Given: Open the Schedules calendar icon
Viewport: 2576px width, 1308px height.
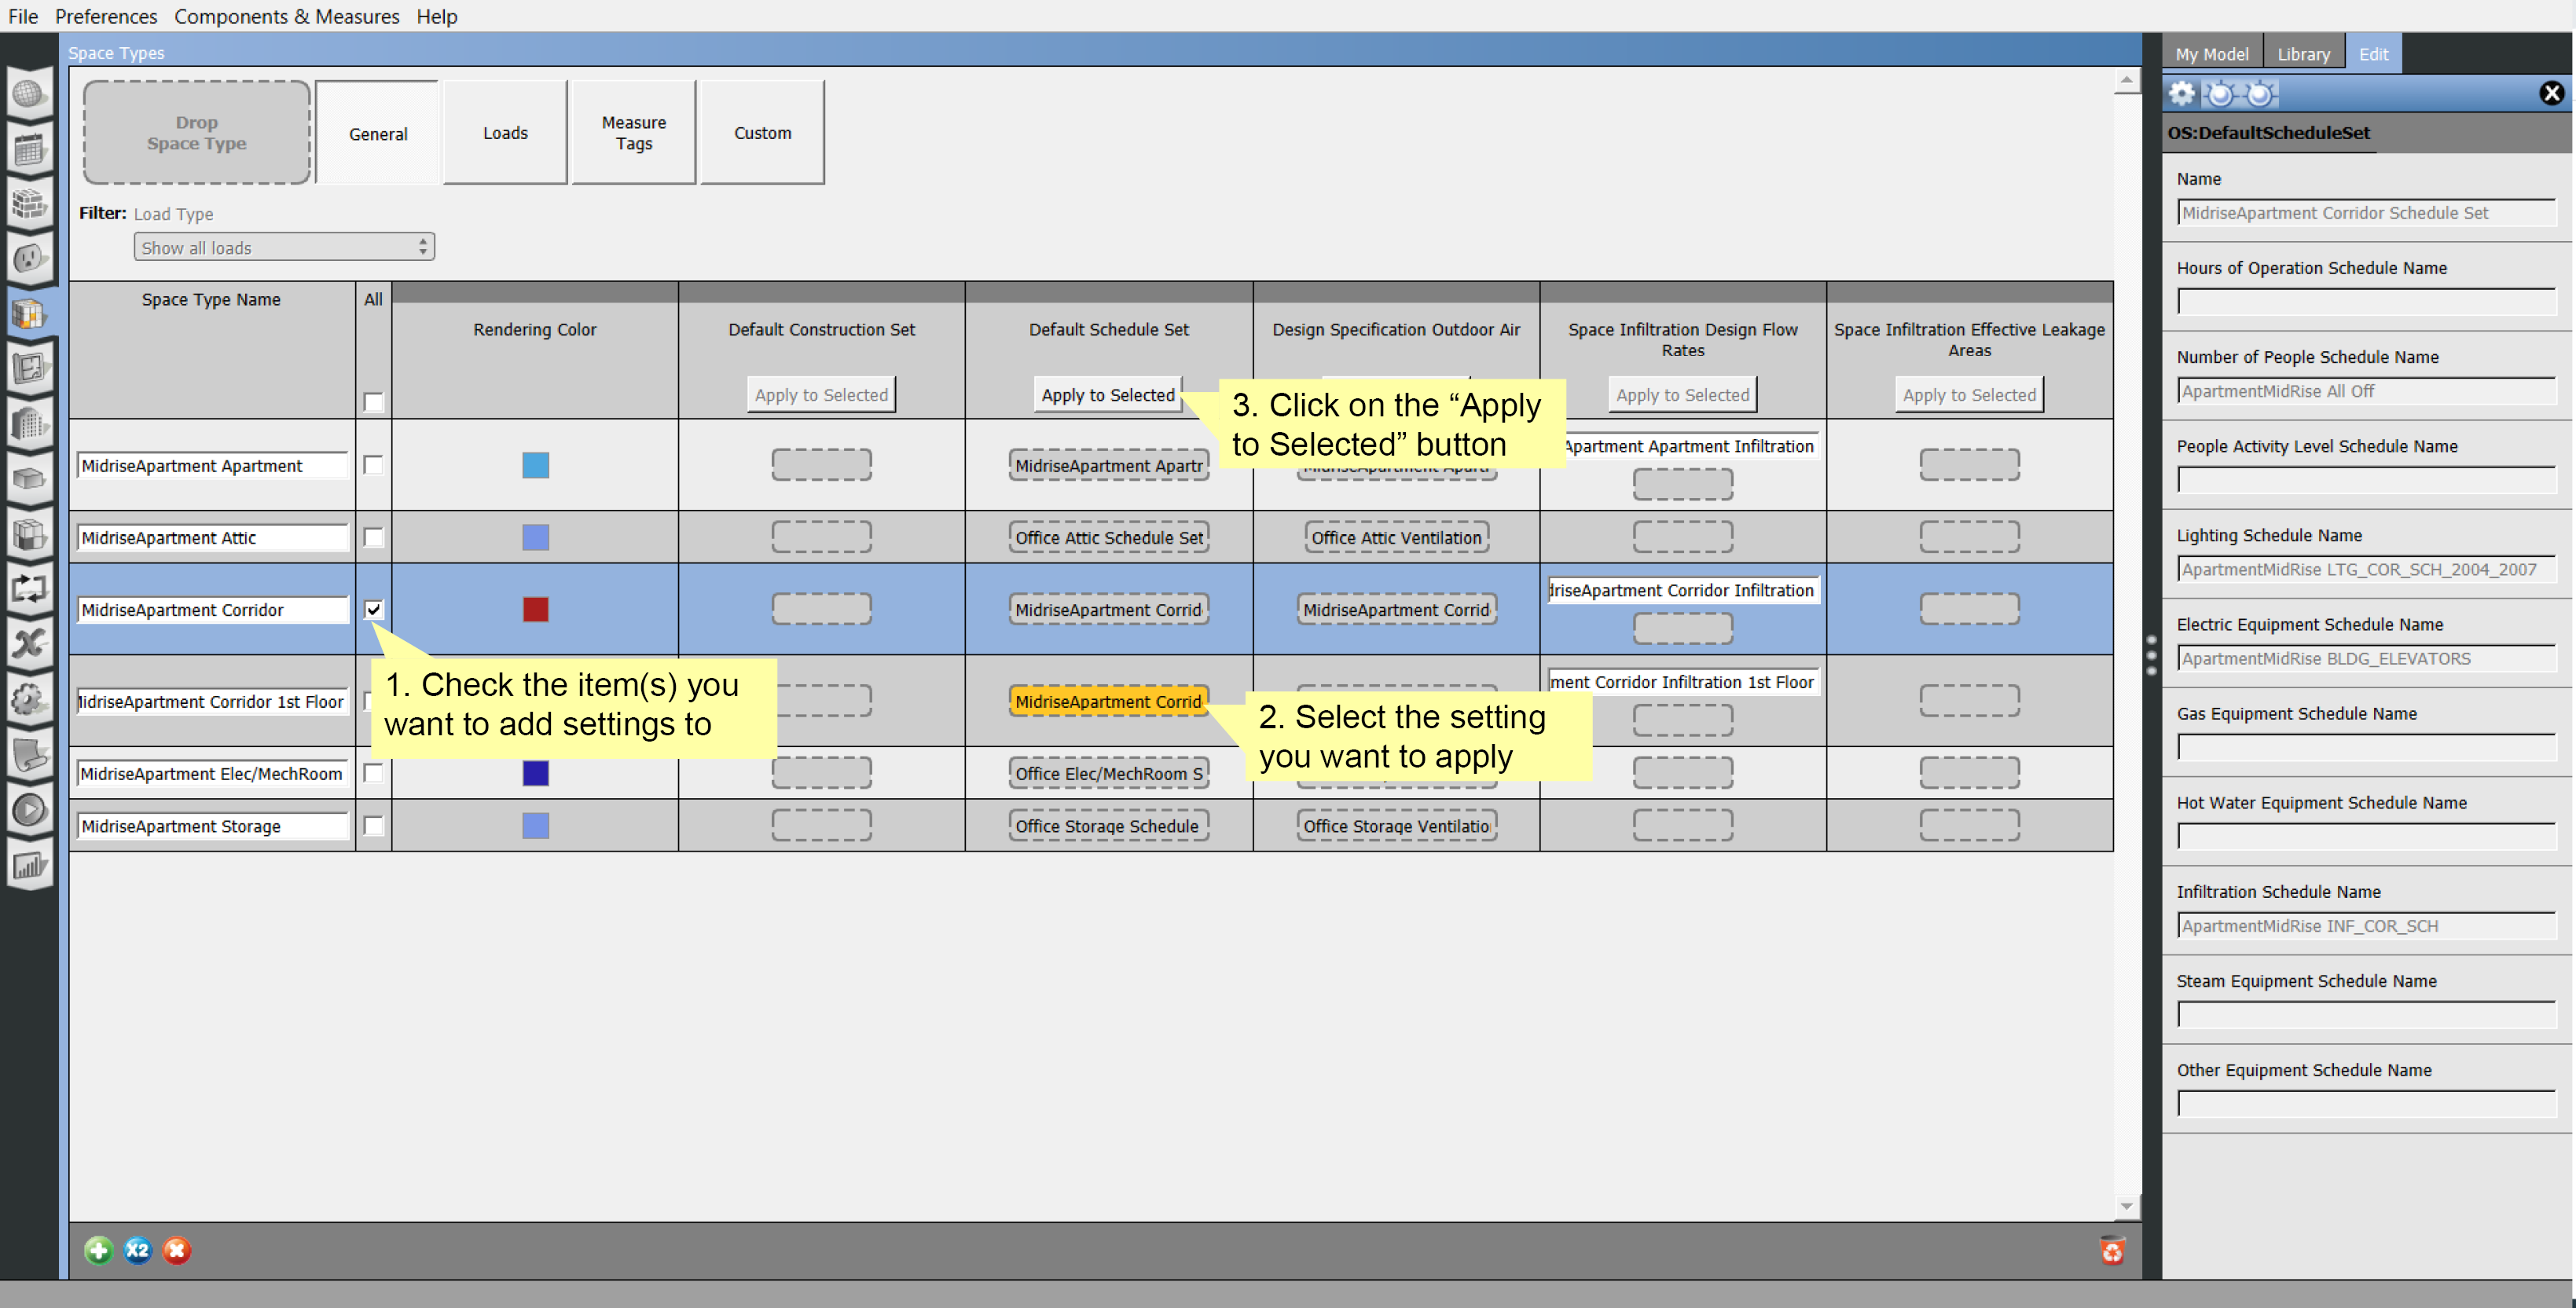Looking at the screenshot, I should 29,150.
